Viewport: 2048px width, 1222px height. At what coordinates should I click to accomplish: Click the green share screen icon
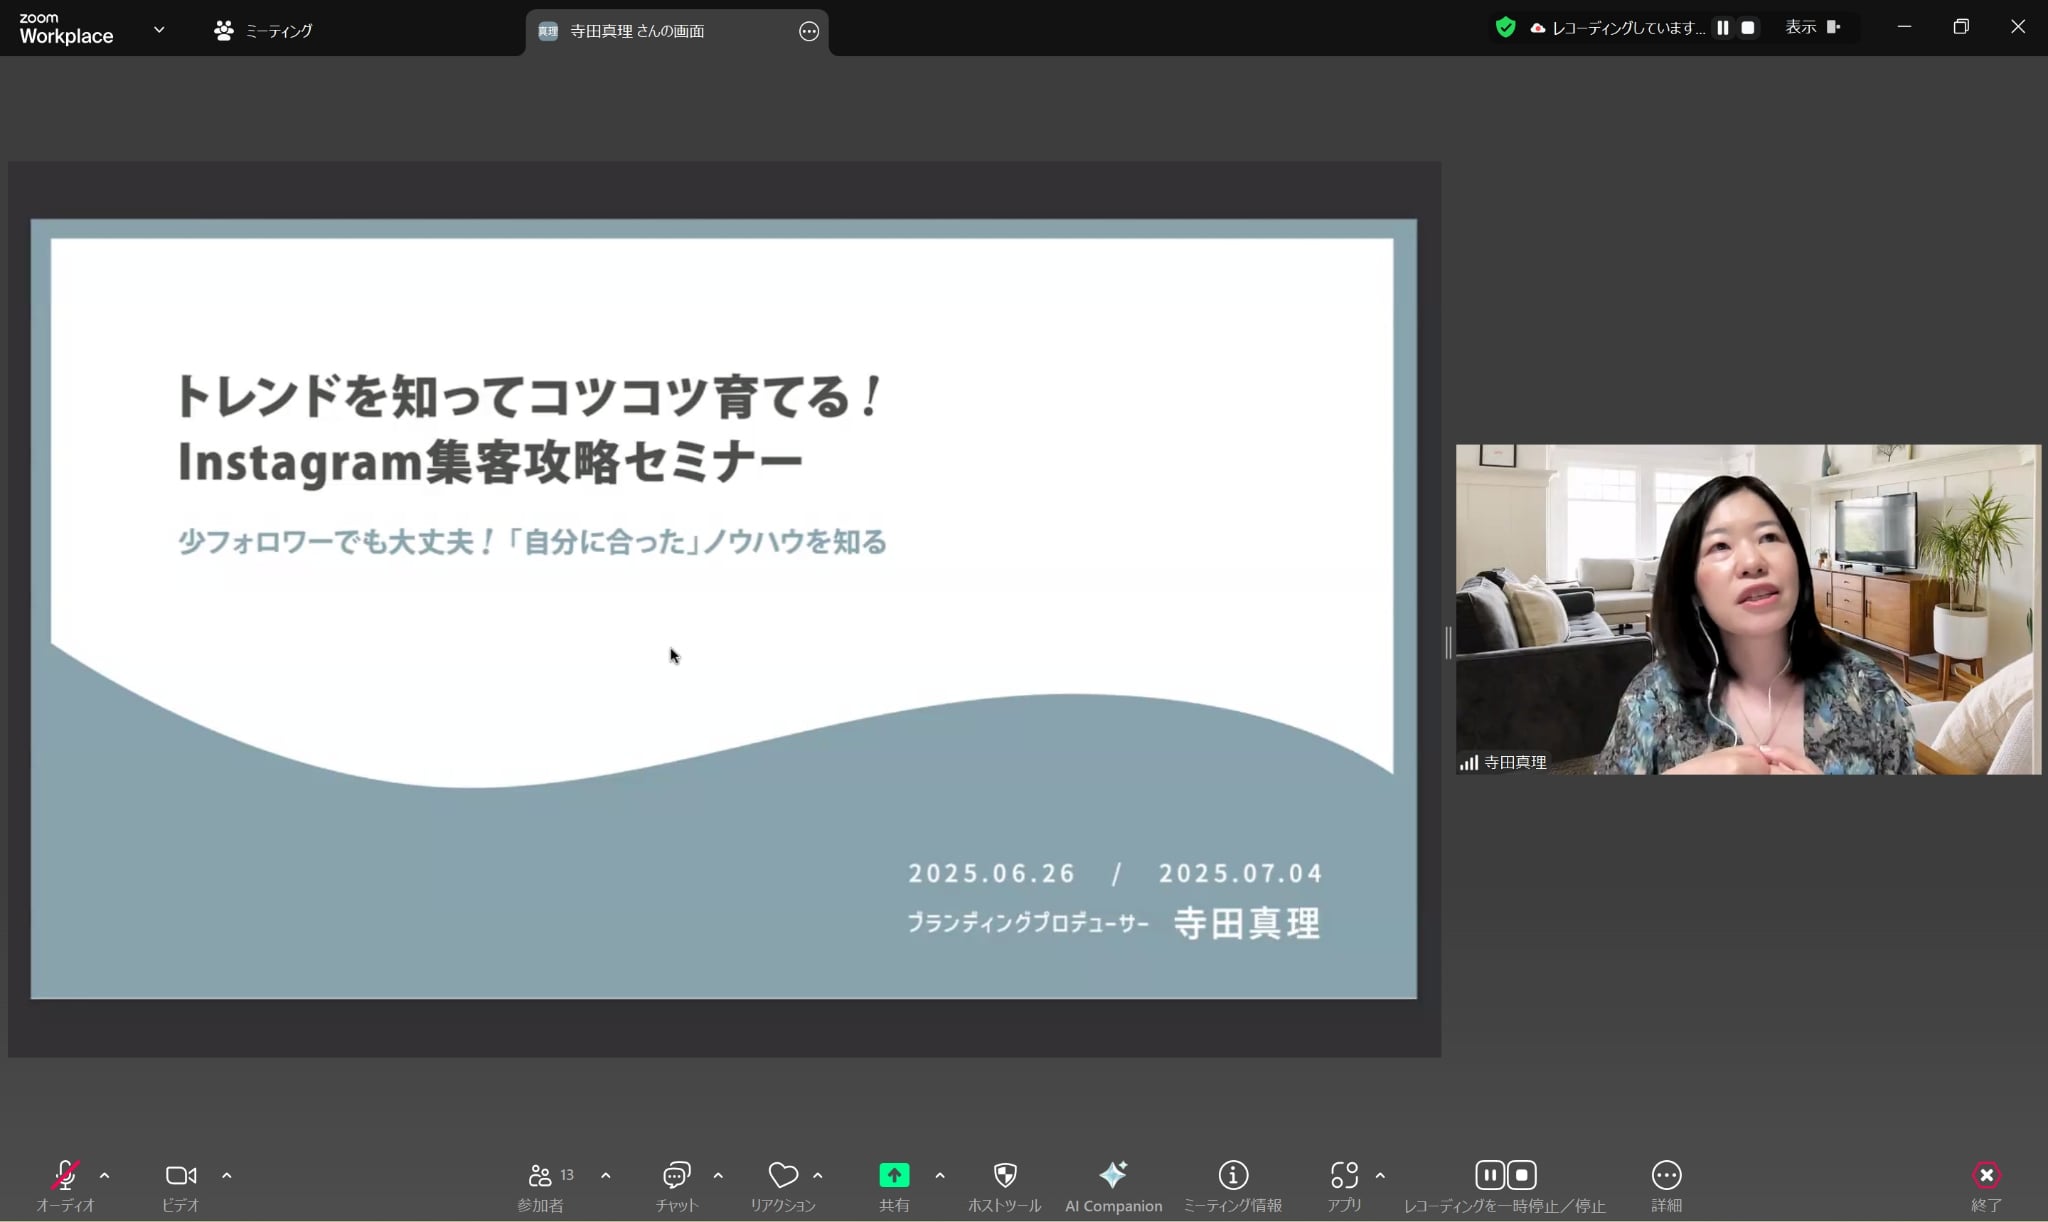tap(894, 1175)
